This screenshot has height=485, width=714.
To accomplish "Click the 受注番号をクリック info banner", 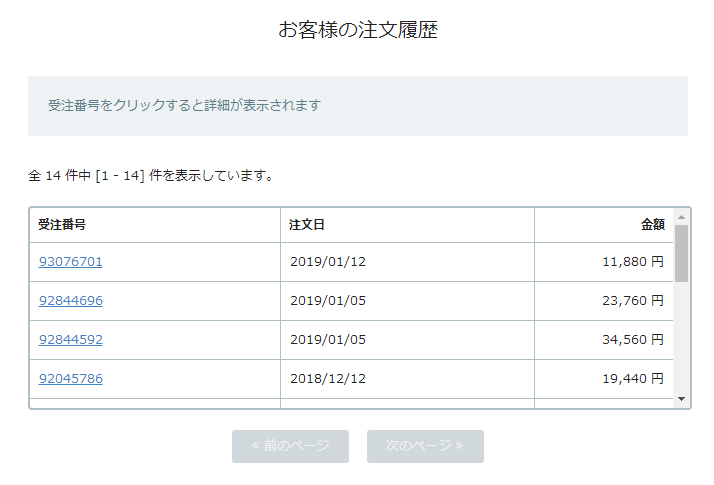I will tap(185, 105).
